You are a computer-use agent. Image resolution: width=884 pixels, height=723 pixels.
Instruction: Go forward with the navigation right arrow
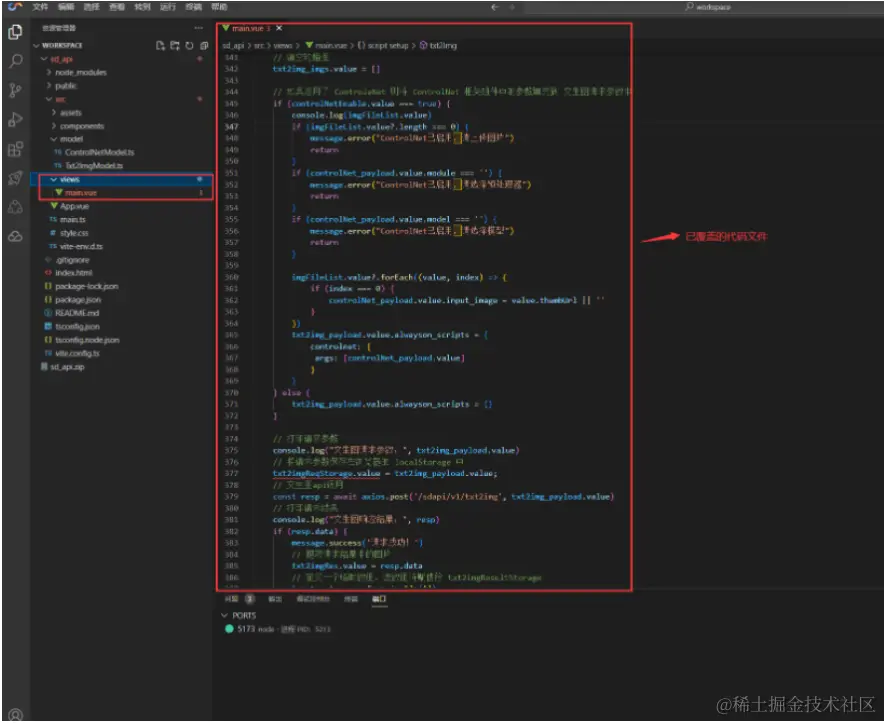tap(512, 7)
